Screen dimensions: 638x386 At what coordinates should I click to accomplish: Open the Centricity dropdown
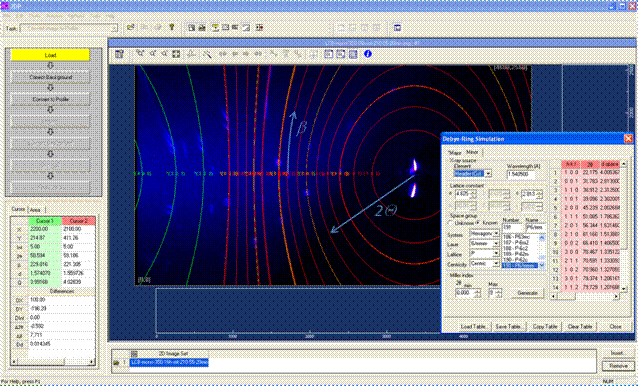496,264
